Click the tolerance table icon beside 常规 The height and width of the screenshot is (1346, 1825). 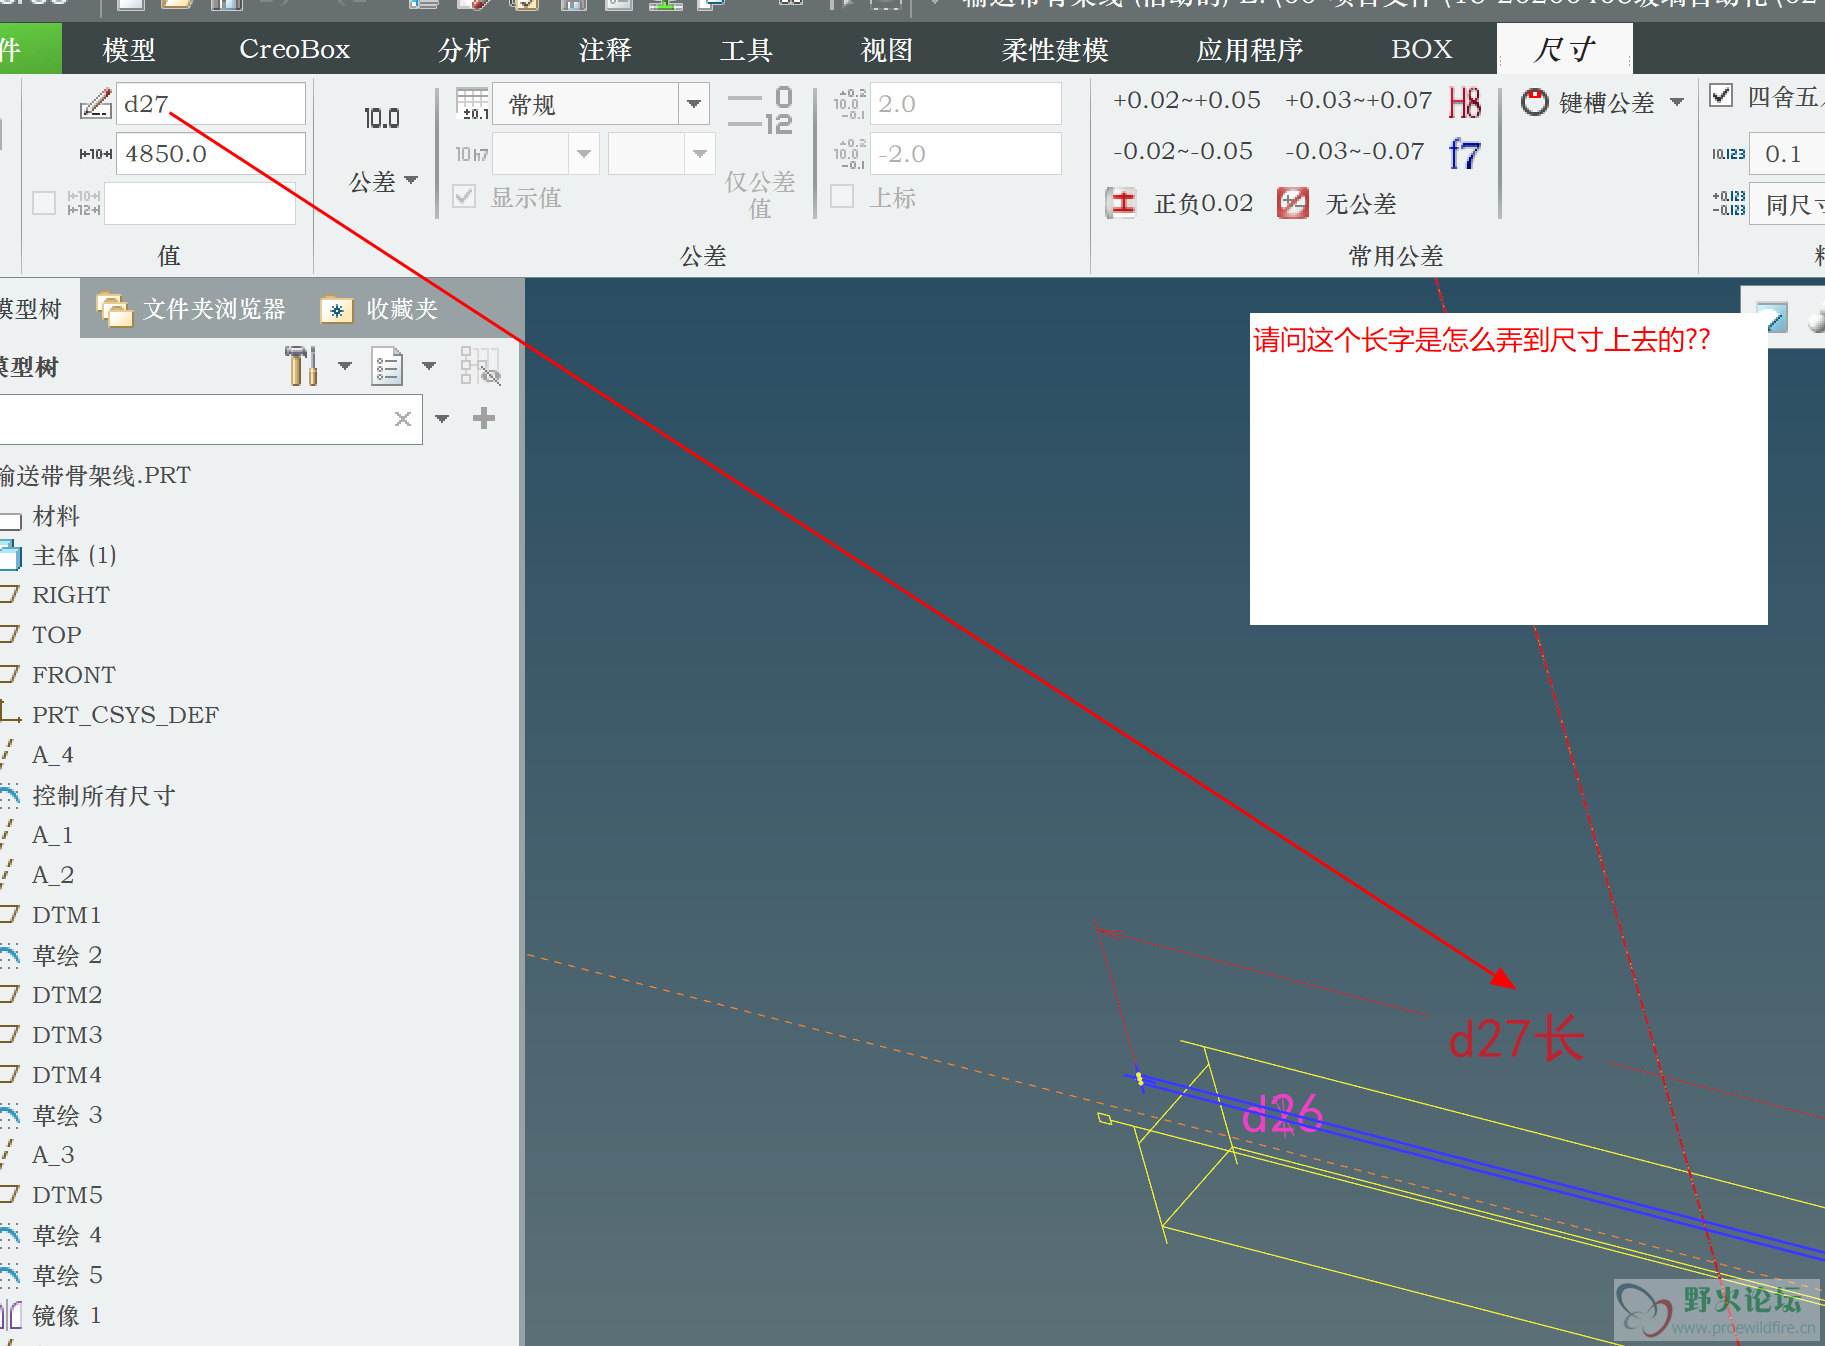coord(473,104)
